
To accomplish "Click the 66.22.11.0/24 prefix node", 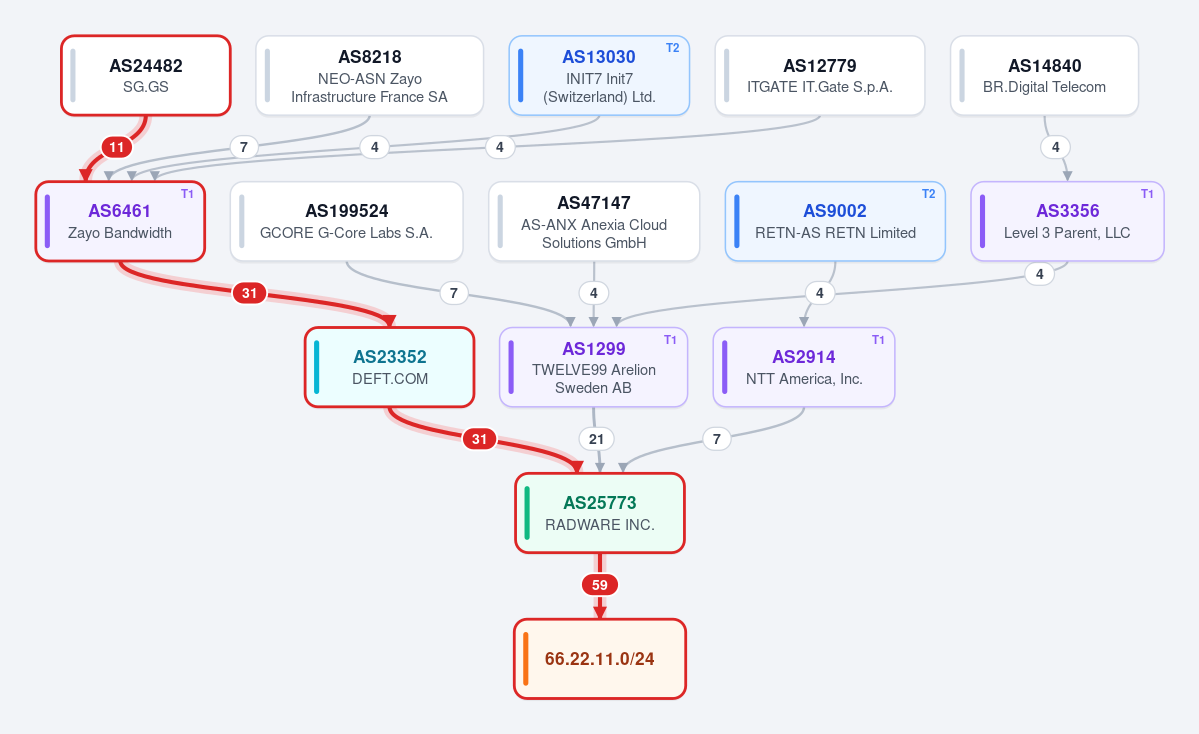I will tap(600, 659).
